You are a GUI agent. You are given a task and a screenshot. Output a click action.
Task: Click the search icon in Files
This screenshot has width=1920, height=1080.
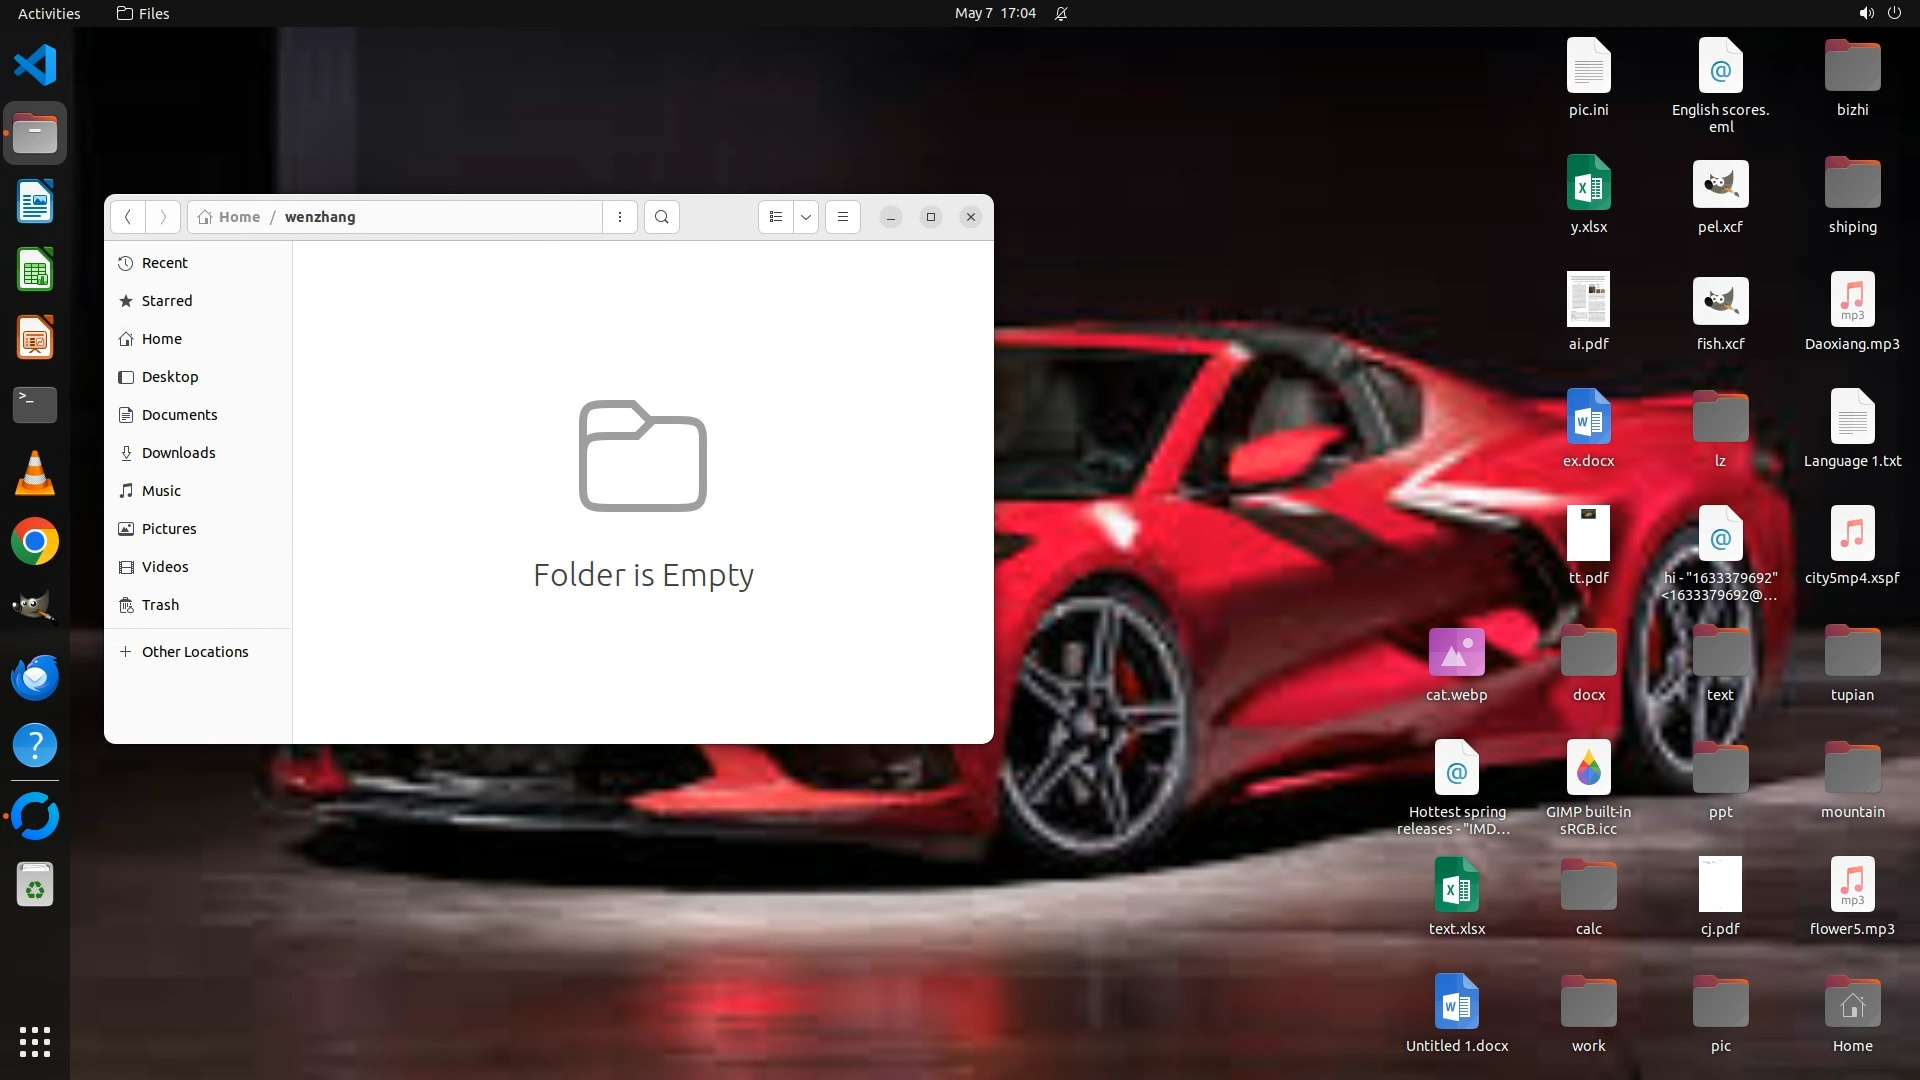tap(661, 217)
